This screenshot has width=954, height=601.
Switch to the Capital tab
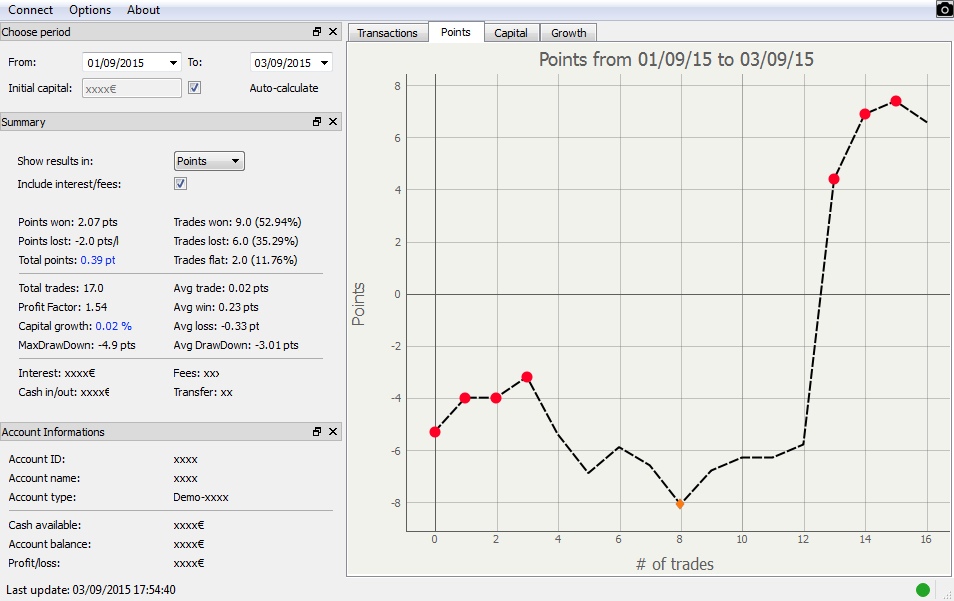point(511,33)
